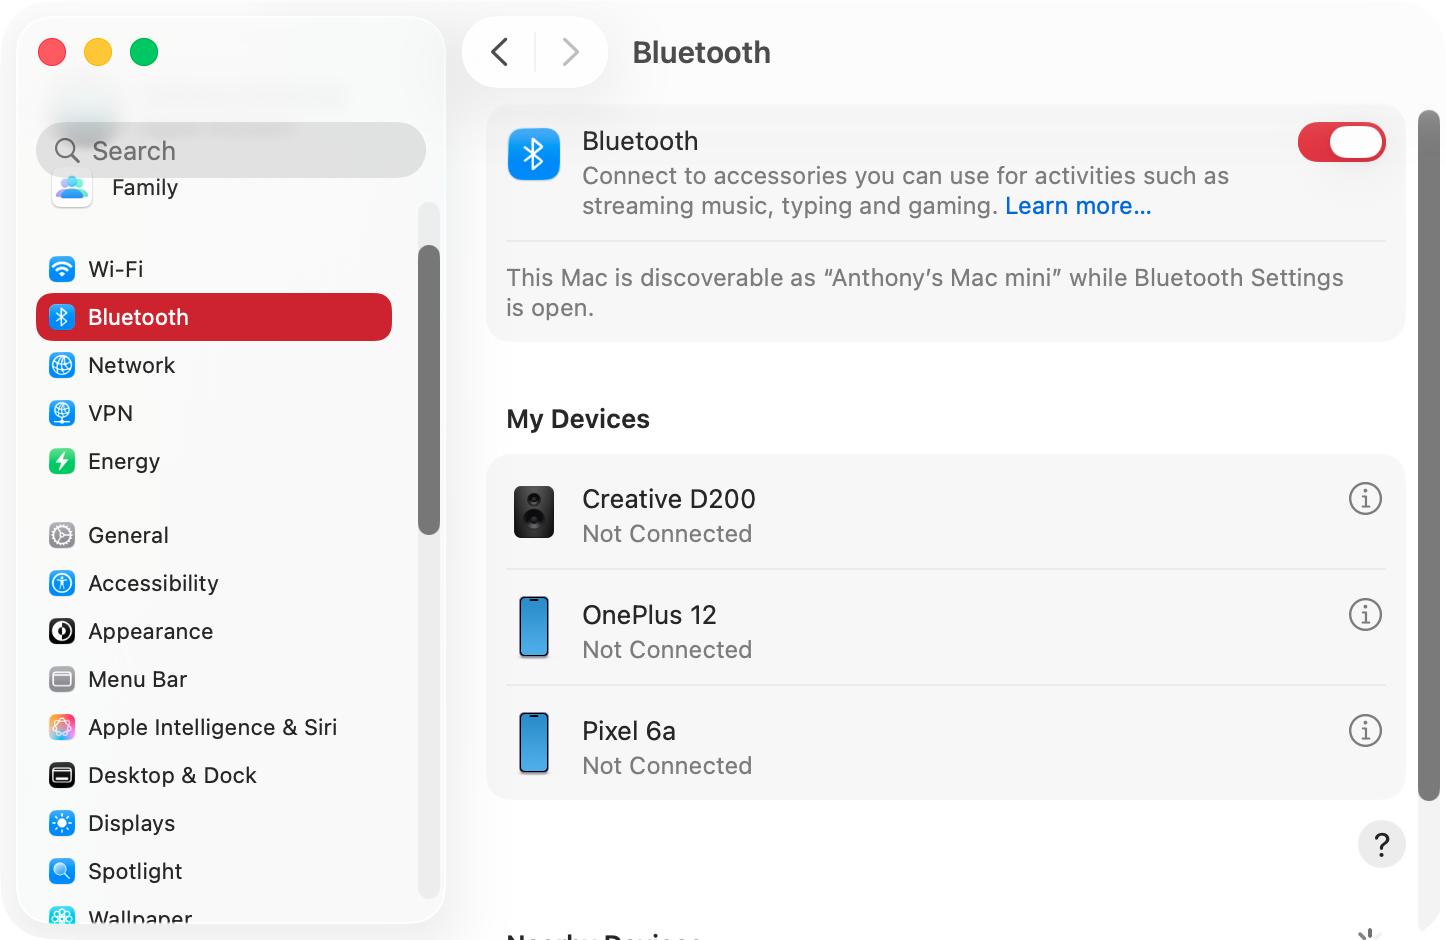The width and height of the screenshot is (1446, 940).
Task: Click the My Devices heading
Action: [578, 419]
